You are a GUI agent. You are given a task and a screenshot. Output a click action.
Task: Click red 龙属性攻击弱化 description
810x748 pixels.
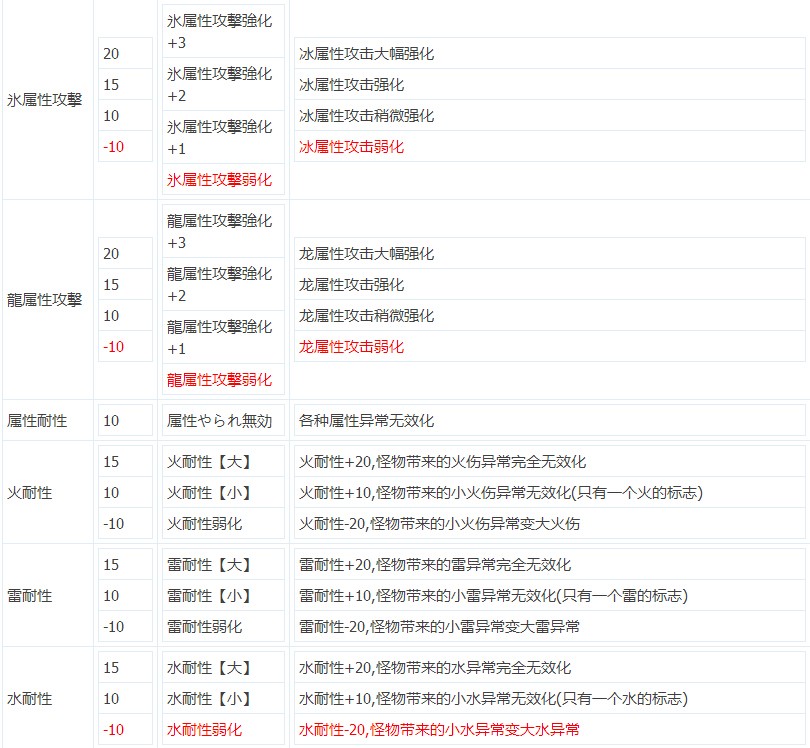[550, 346]
